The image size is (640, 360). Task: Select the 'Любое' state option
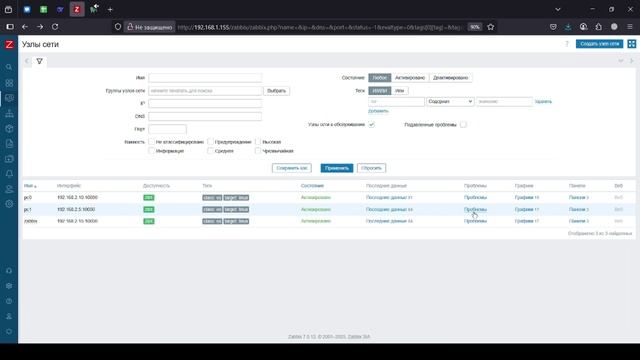tap(380, 78)
